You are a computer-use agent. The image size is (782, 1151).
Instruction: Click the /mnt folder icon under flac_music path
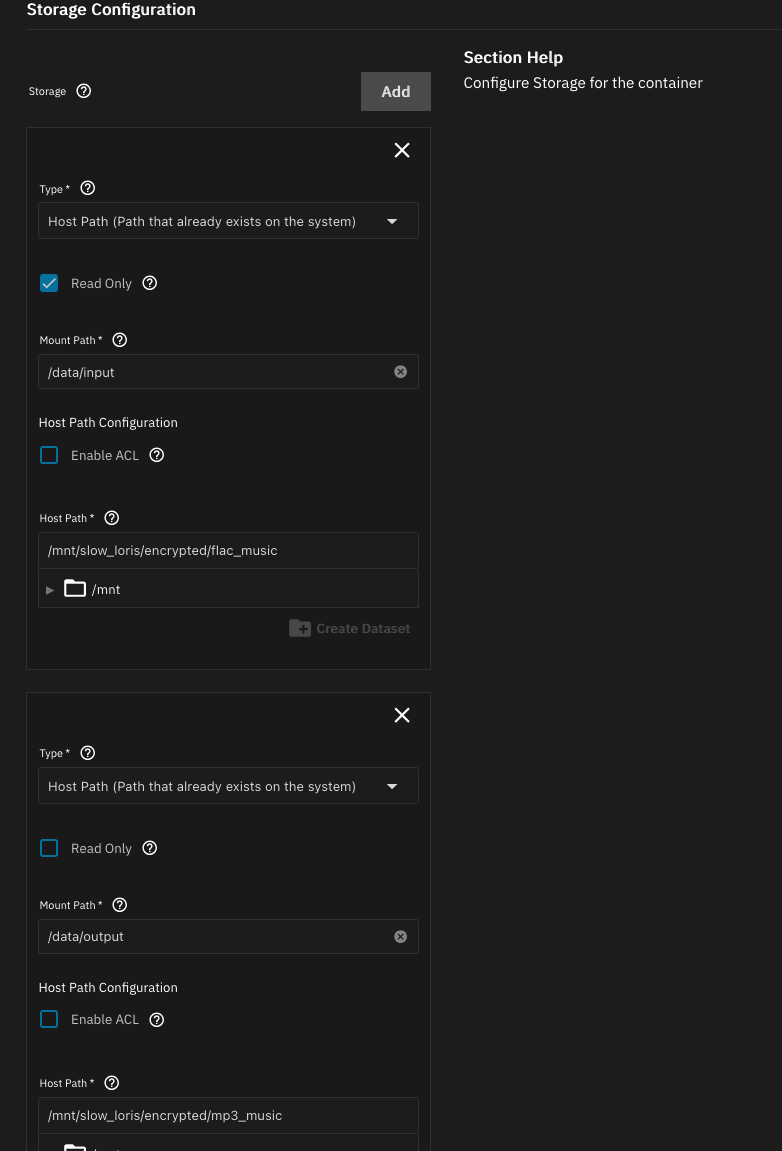click(x=75, y=589)
